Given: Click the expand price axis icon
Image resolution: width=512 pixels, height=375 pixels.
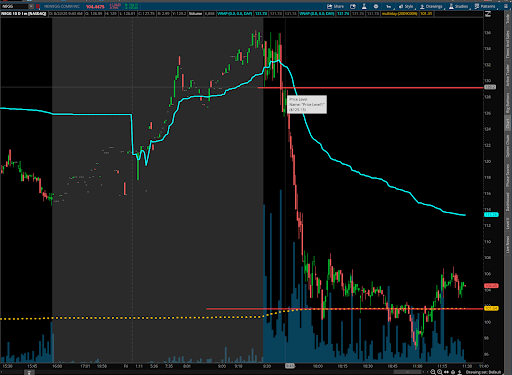Looking at the screenshot, I should tap(488, 14).
